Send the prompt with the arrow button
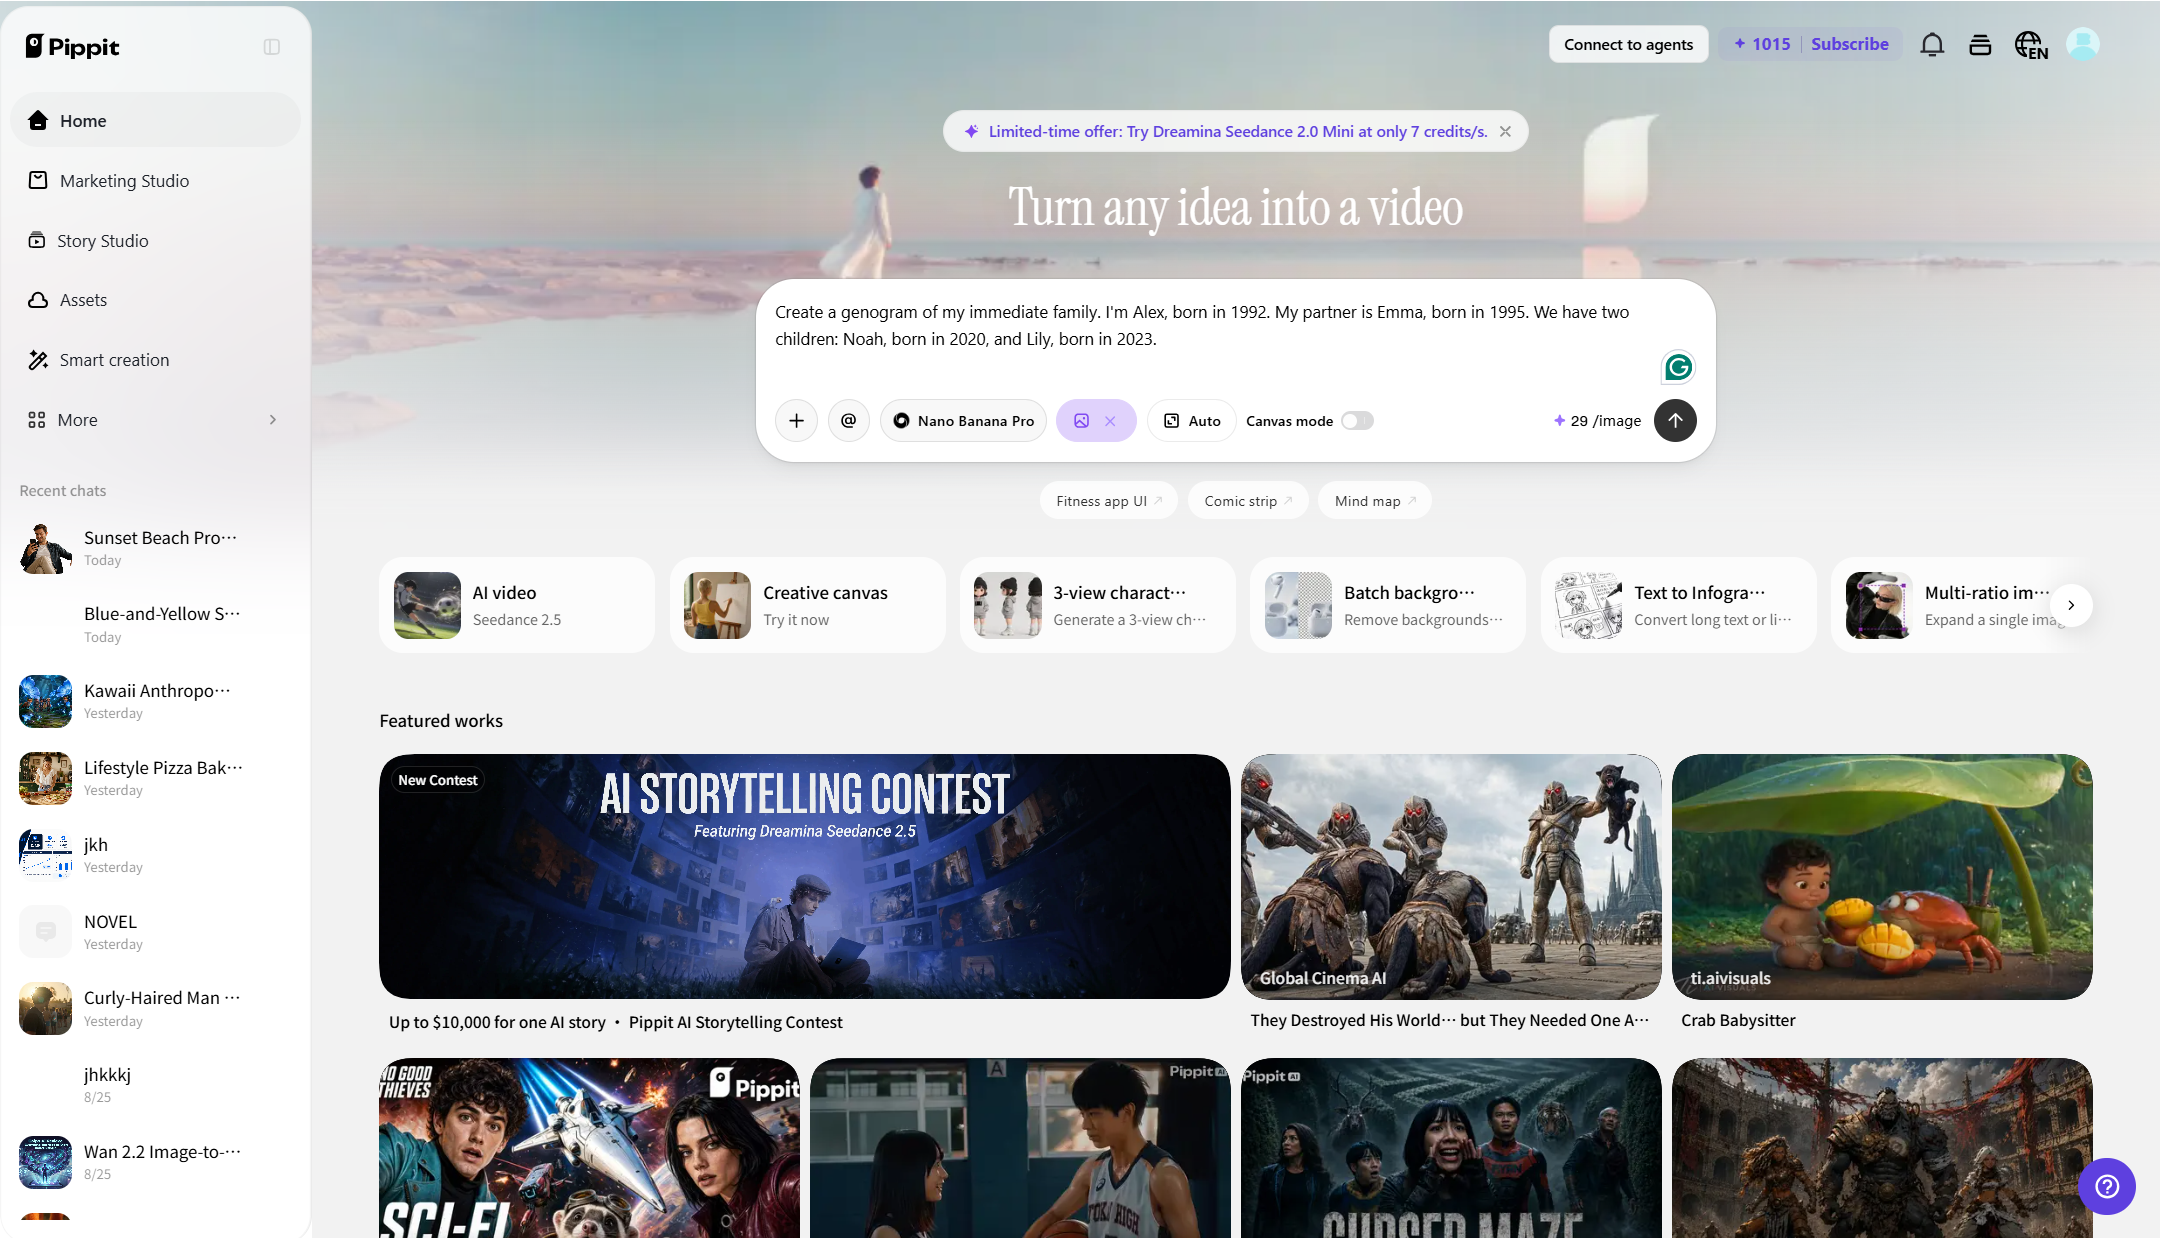Viewport: 2160px width, 1238px height. (x=1675, y=420)
